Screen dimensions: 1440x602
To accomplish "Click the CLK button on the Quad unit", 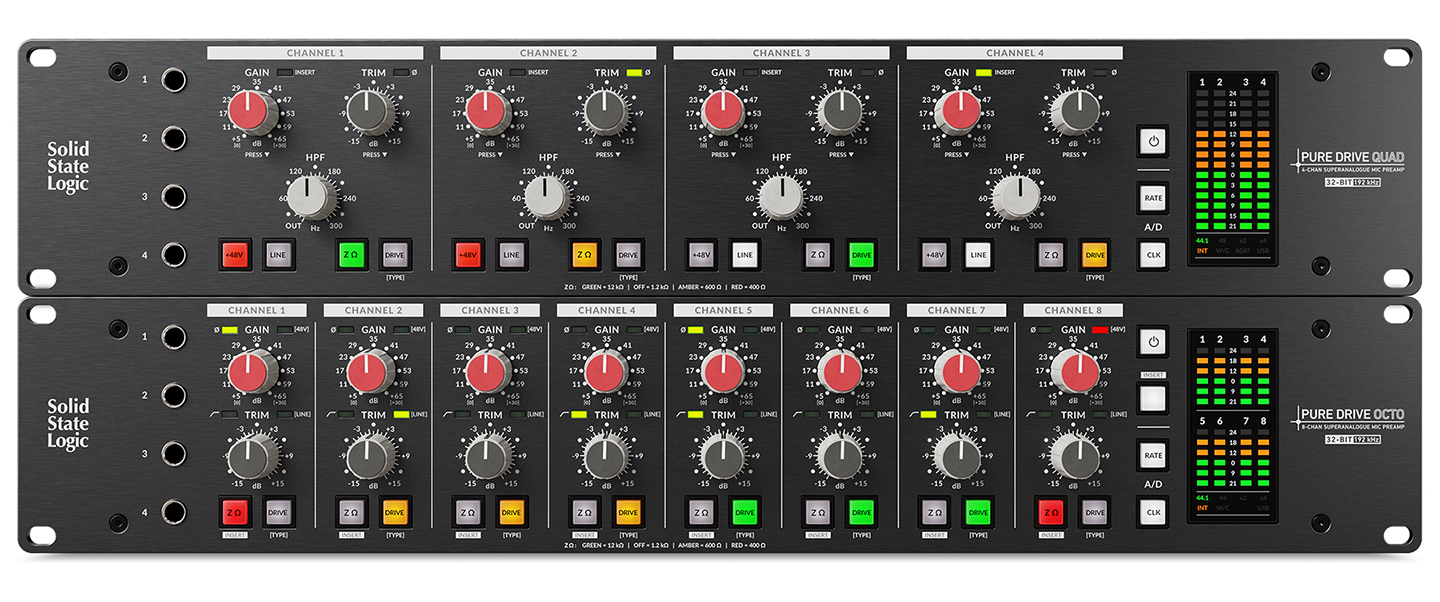I will (1153, 255).
